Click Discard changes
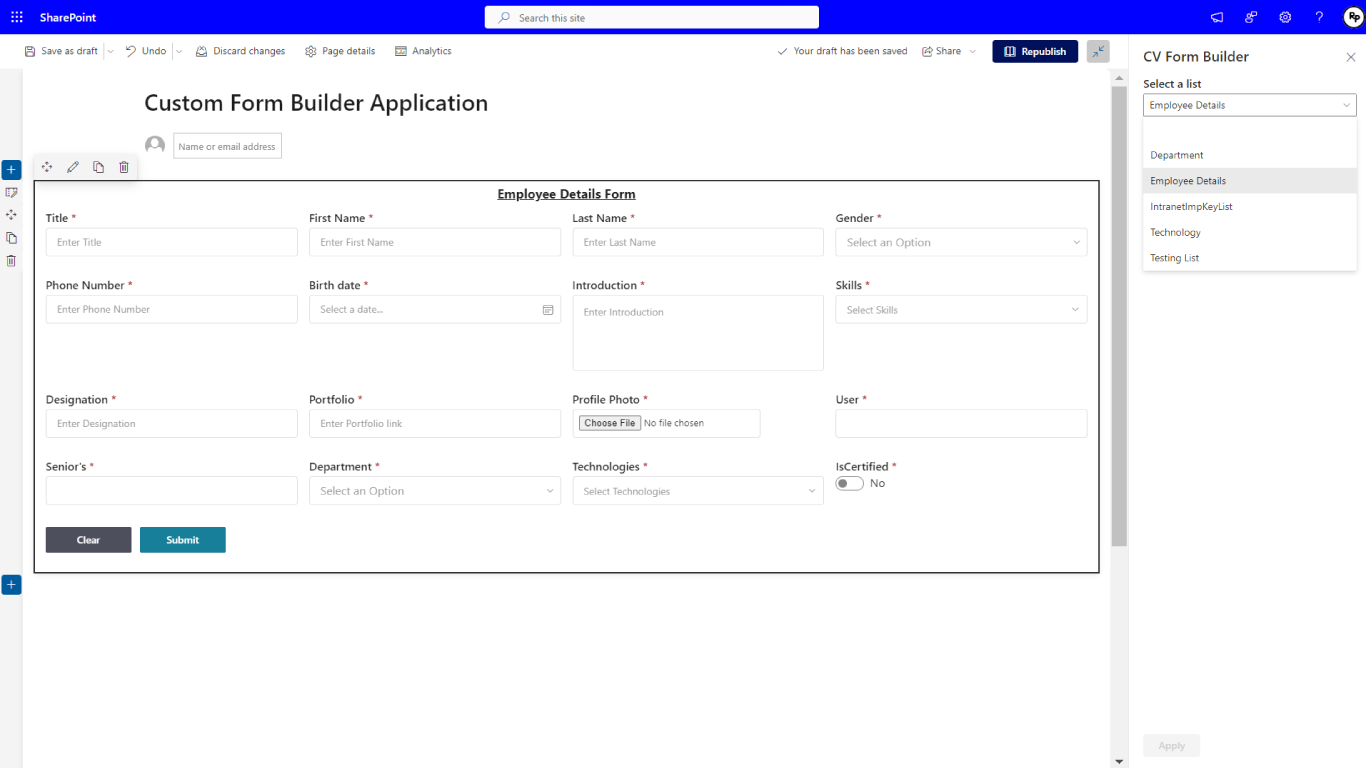 240,51
